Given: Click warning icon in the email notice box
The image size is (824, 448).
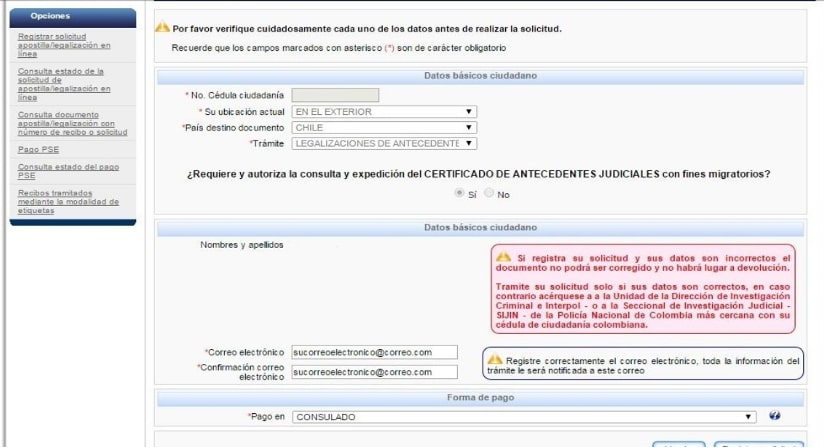Looking at the screenshot, I should [x=494, y=359].
